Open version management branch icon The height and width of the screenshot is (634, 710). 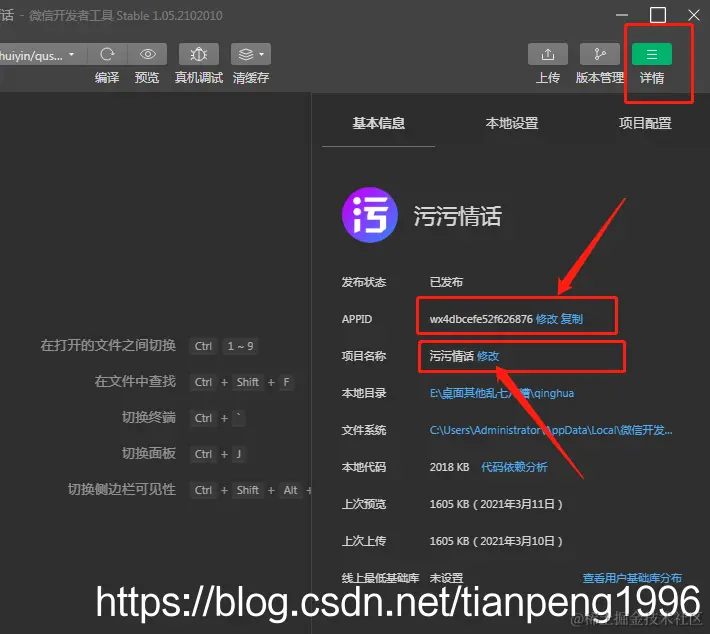tap(600, 54)
